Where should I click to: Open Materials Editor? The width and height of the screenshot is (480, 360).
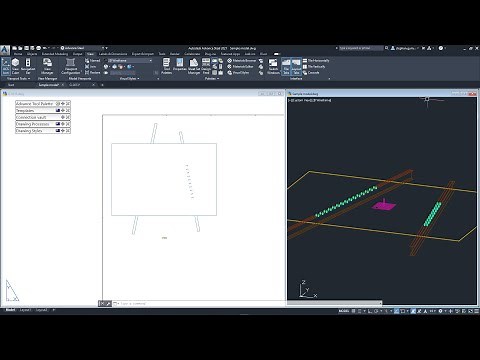pyautogui.click(x=240, y=66)
